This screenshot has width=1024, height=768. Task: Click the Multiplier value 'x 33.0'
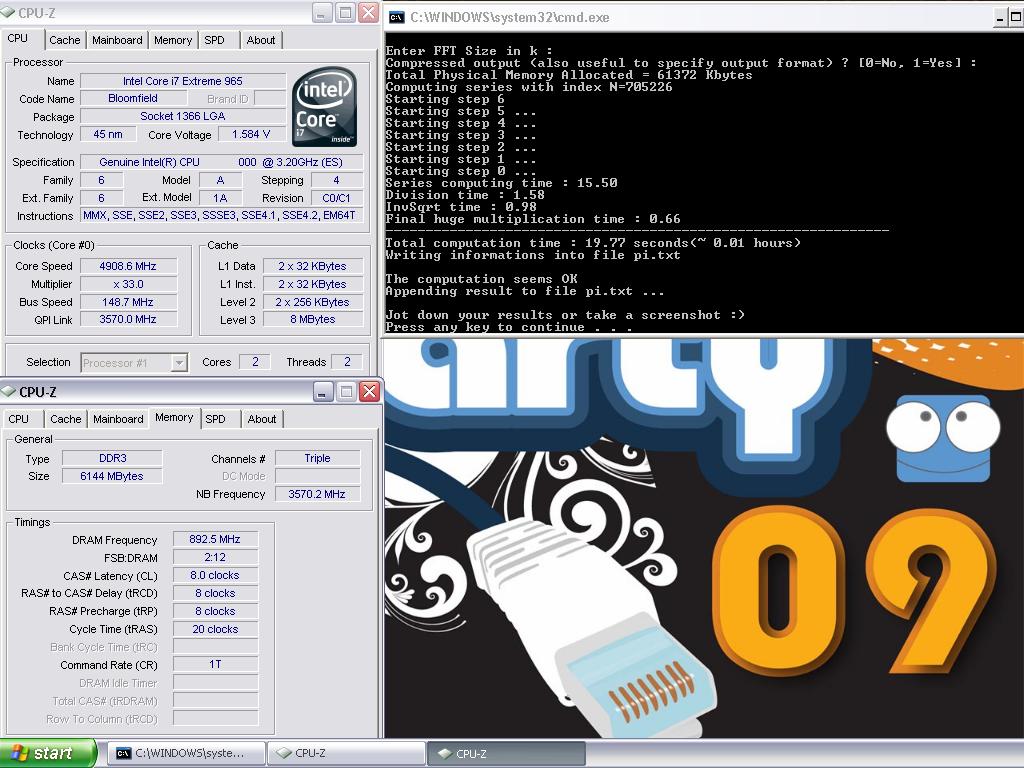coord(128,284)
